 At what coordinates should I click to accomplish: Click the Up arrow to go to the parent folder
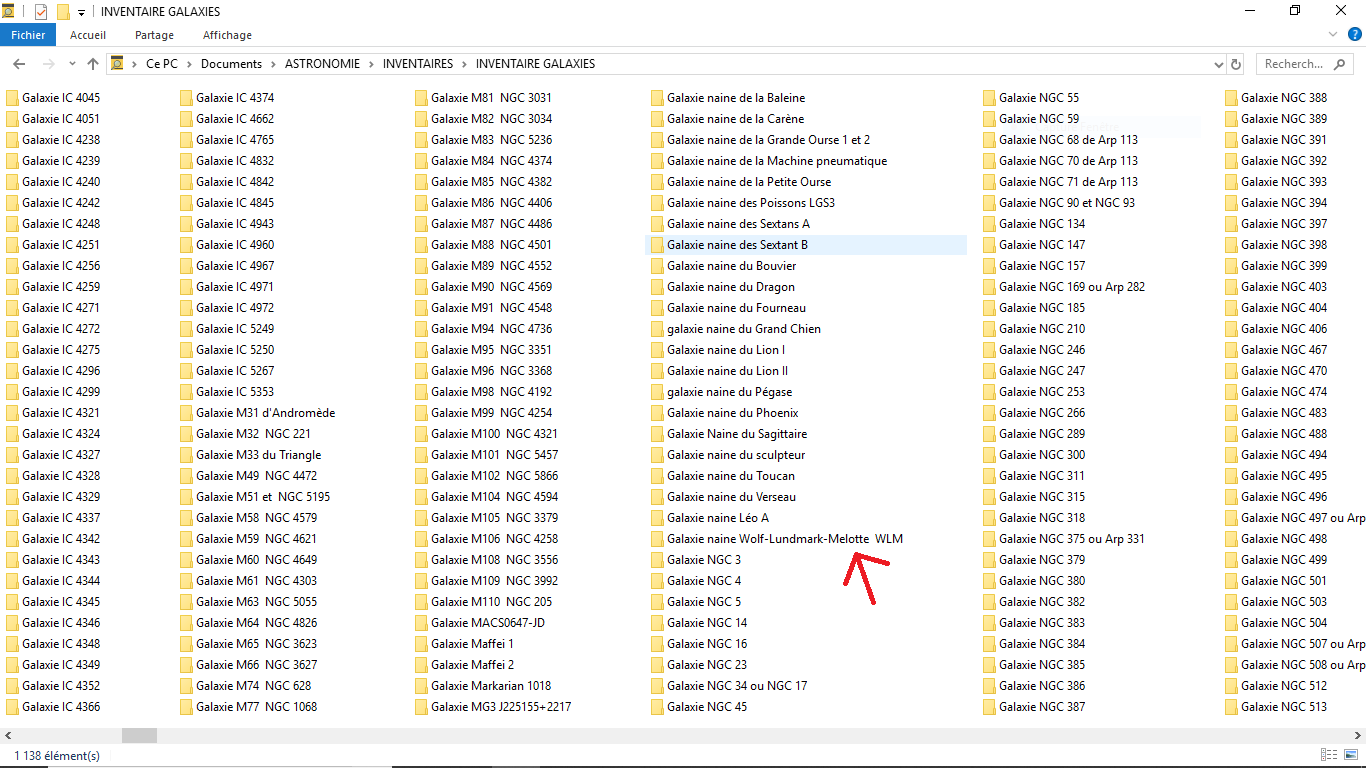93,64
